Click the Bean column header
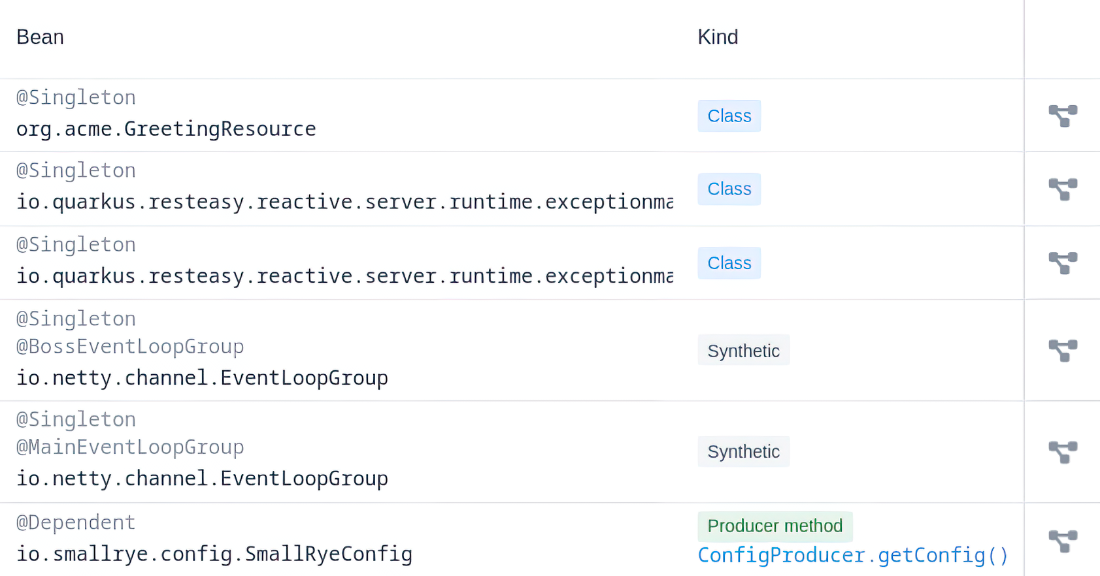1100x576 pixels. coord(40,37)
